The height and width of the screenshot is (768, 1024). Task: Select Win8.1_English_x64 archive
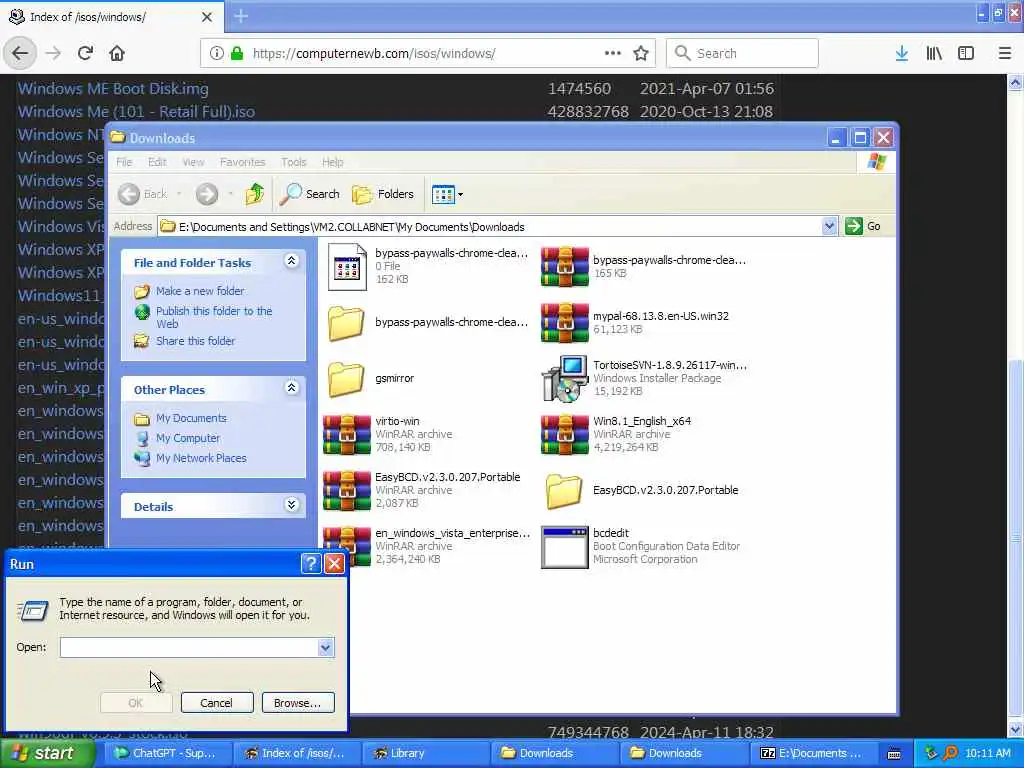[616, 434]
